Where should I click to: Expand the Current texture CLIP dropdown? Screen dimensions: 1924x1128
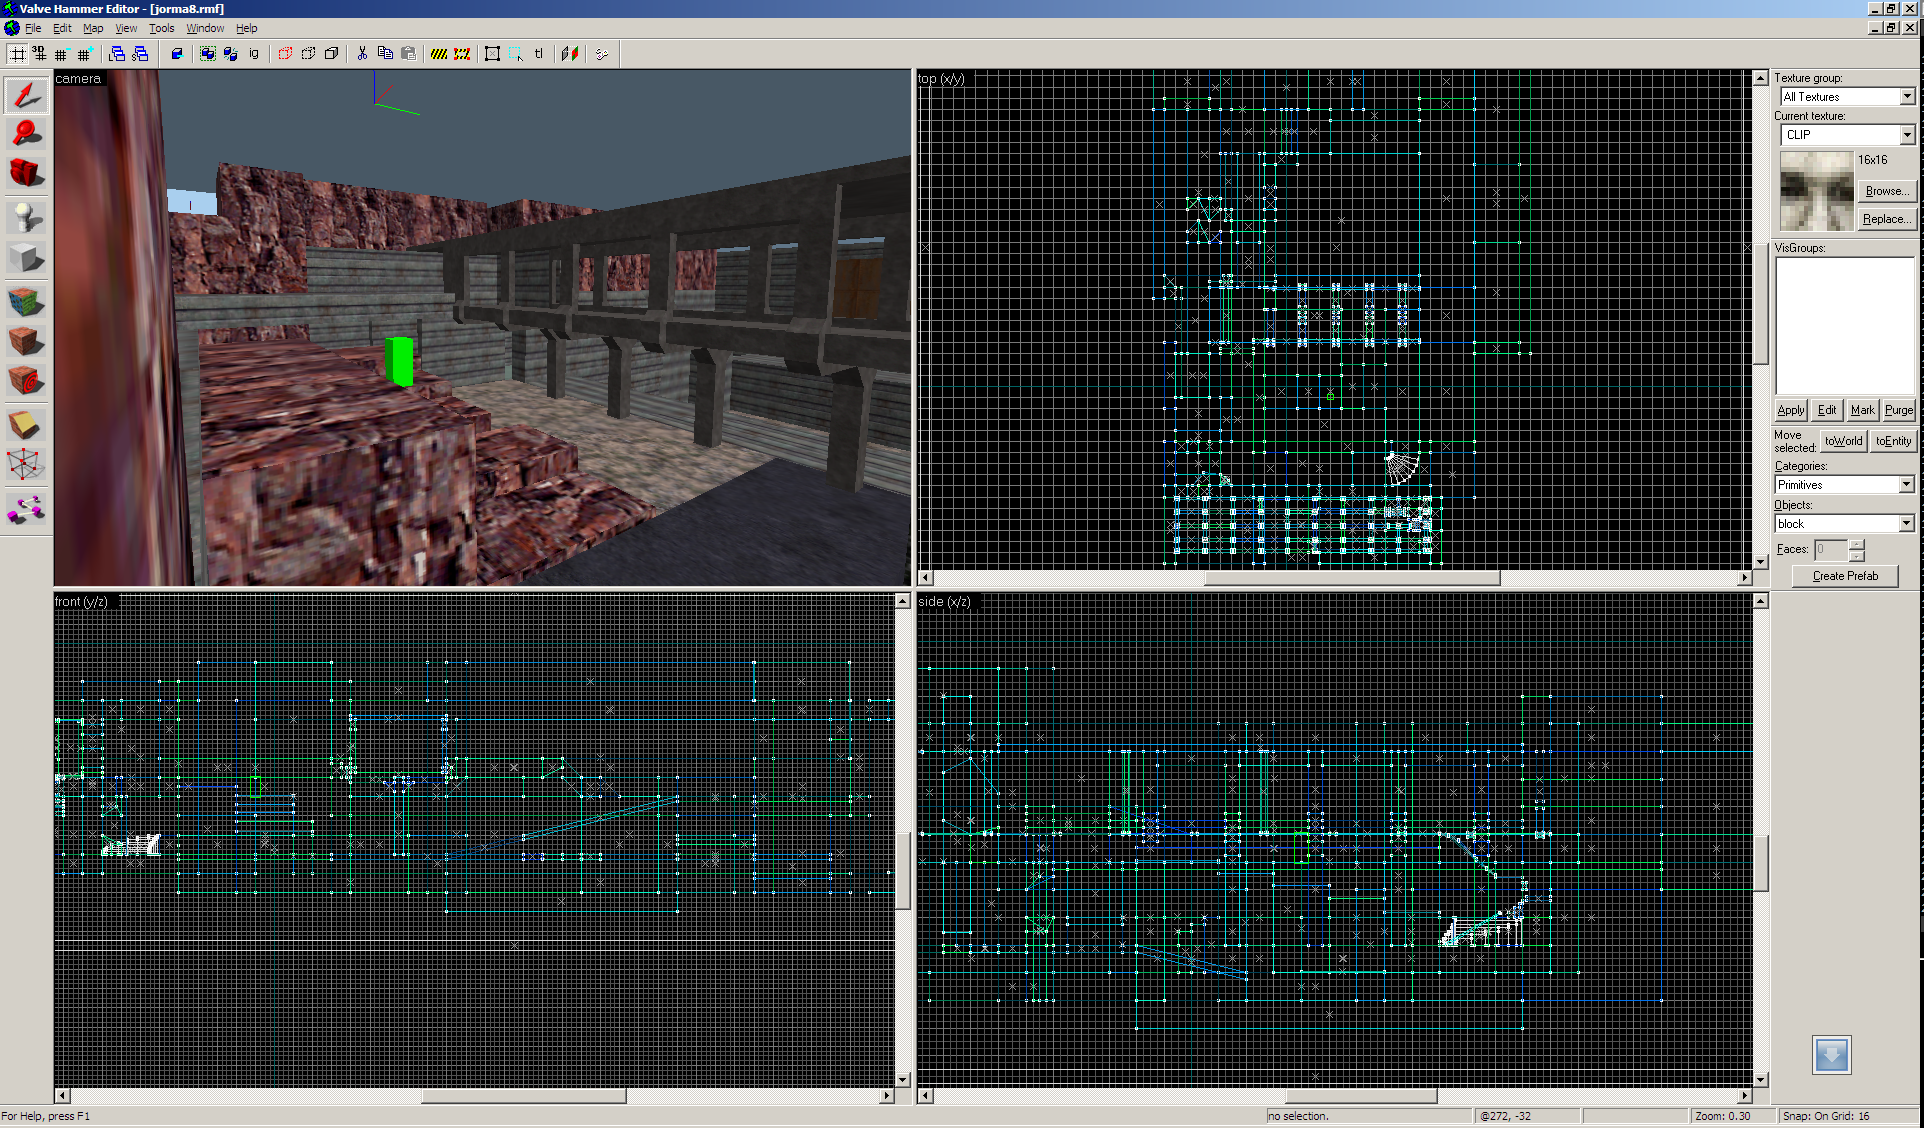click(1906, 135)
